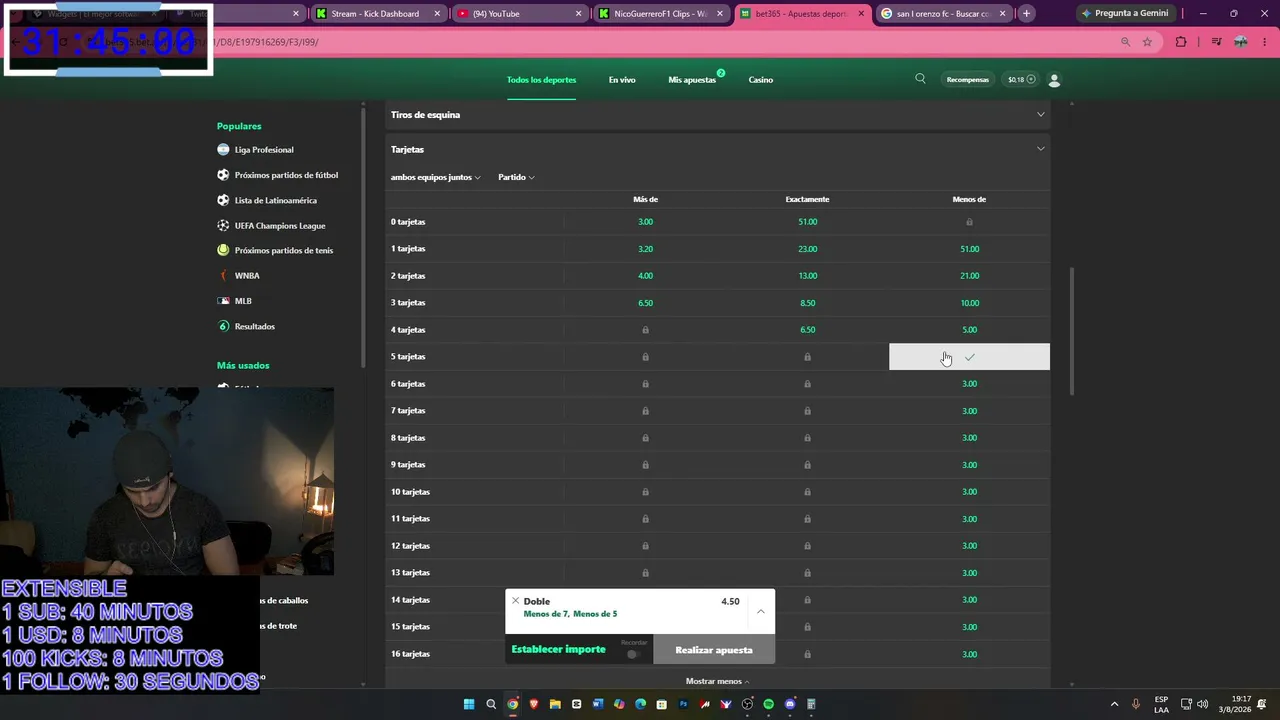The height and width of the screenshot is (720, 1280).
Task: Select Menos de 4 tarjetas odds 5.00
Action: pyautogui.click(x=969, y=330)
